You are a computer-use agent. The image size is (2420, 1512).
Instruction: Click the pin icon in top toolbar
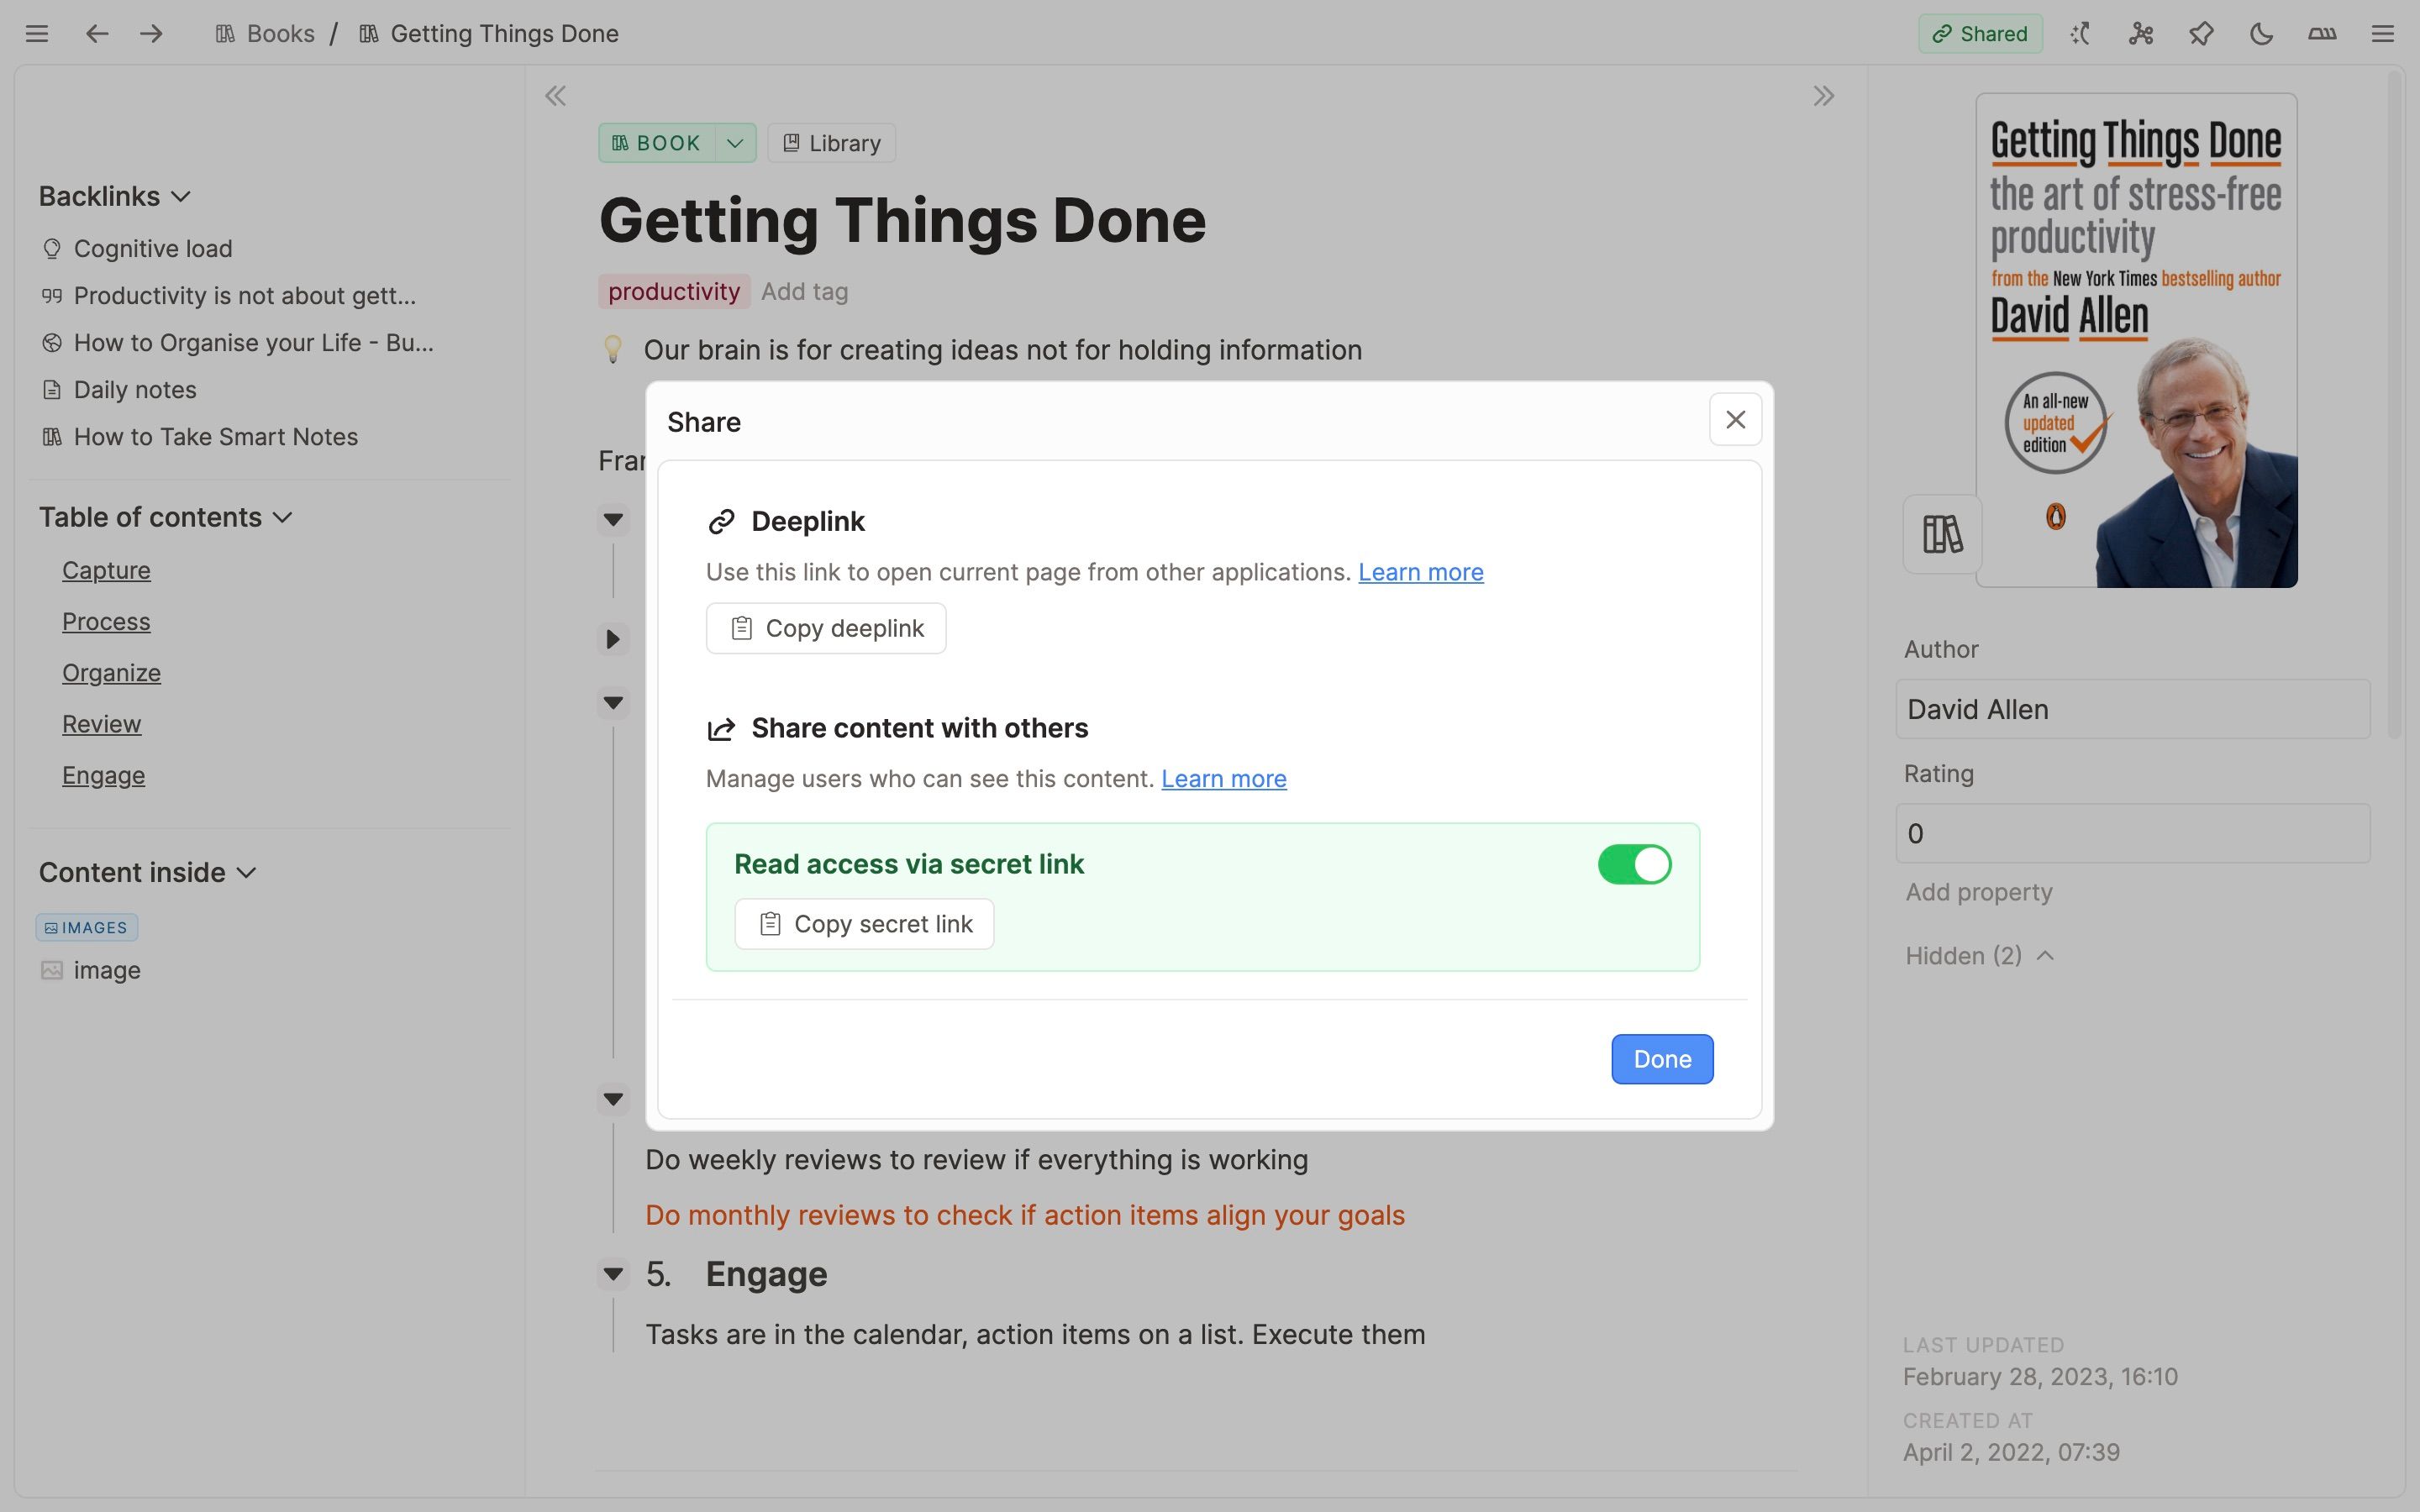pos(2201,33)
